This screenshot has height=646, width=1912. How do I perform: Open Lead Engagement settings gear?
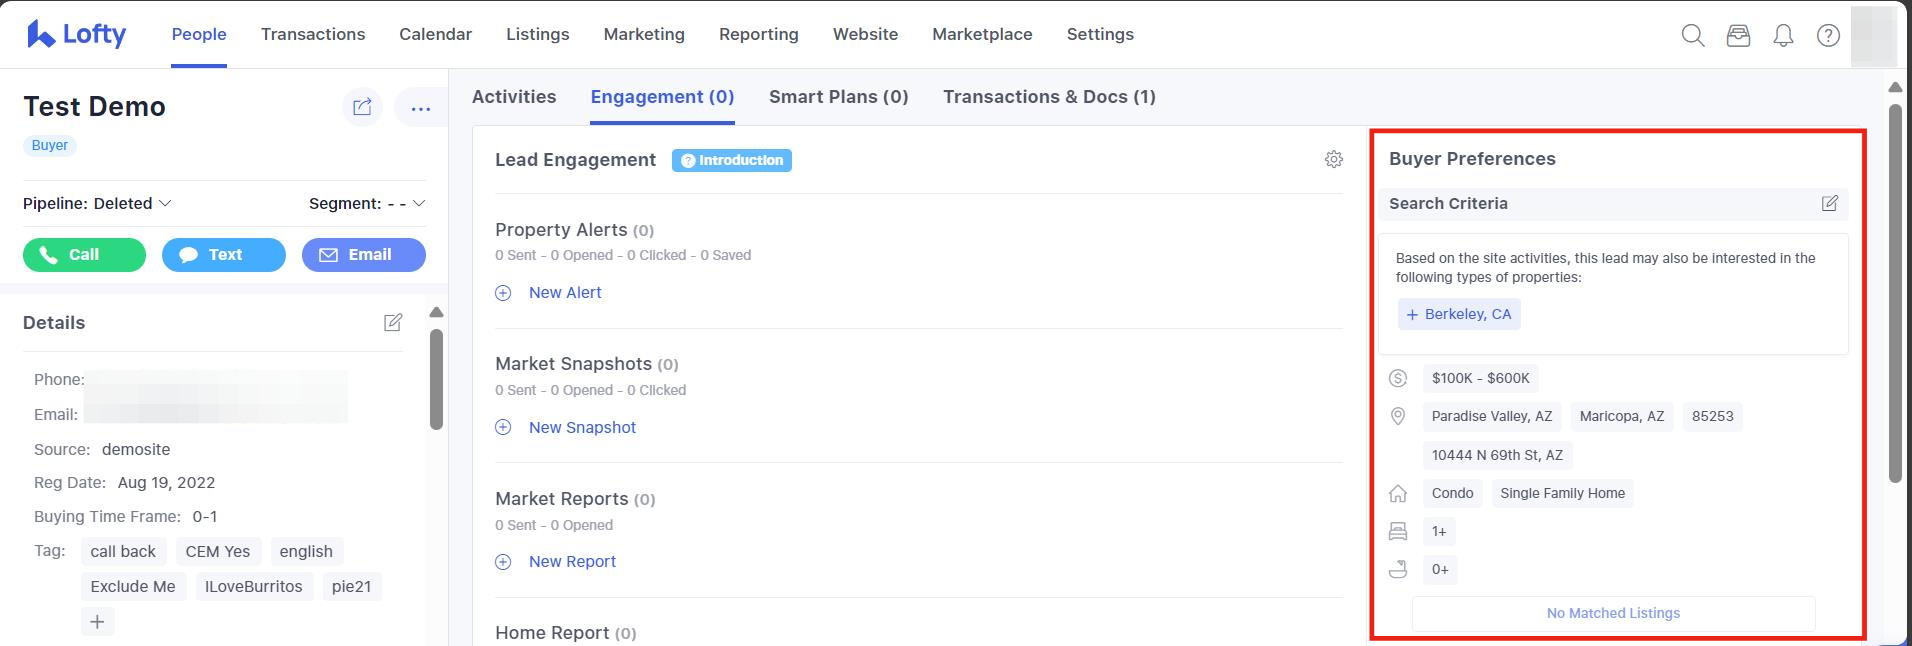(x=1333, y=159)
